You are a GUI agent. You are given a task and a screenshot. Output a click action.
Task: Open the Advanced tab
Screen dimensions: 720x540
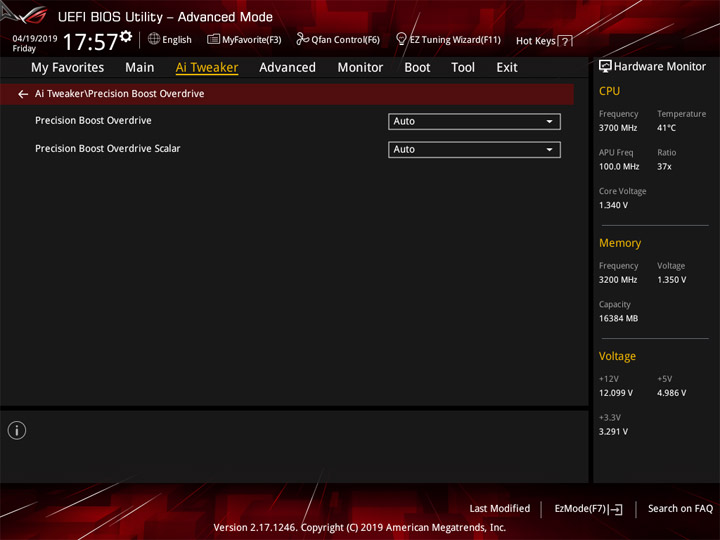(x=287, y=68)
